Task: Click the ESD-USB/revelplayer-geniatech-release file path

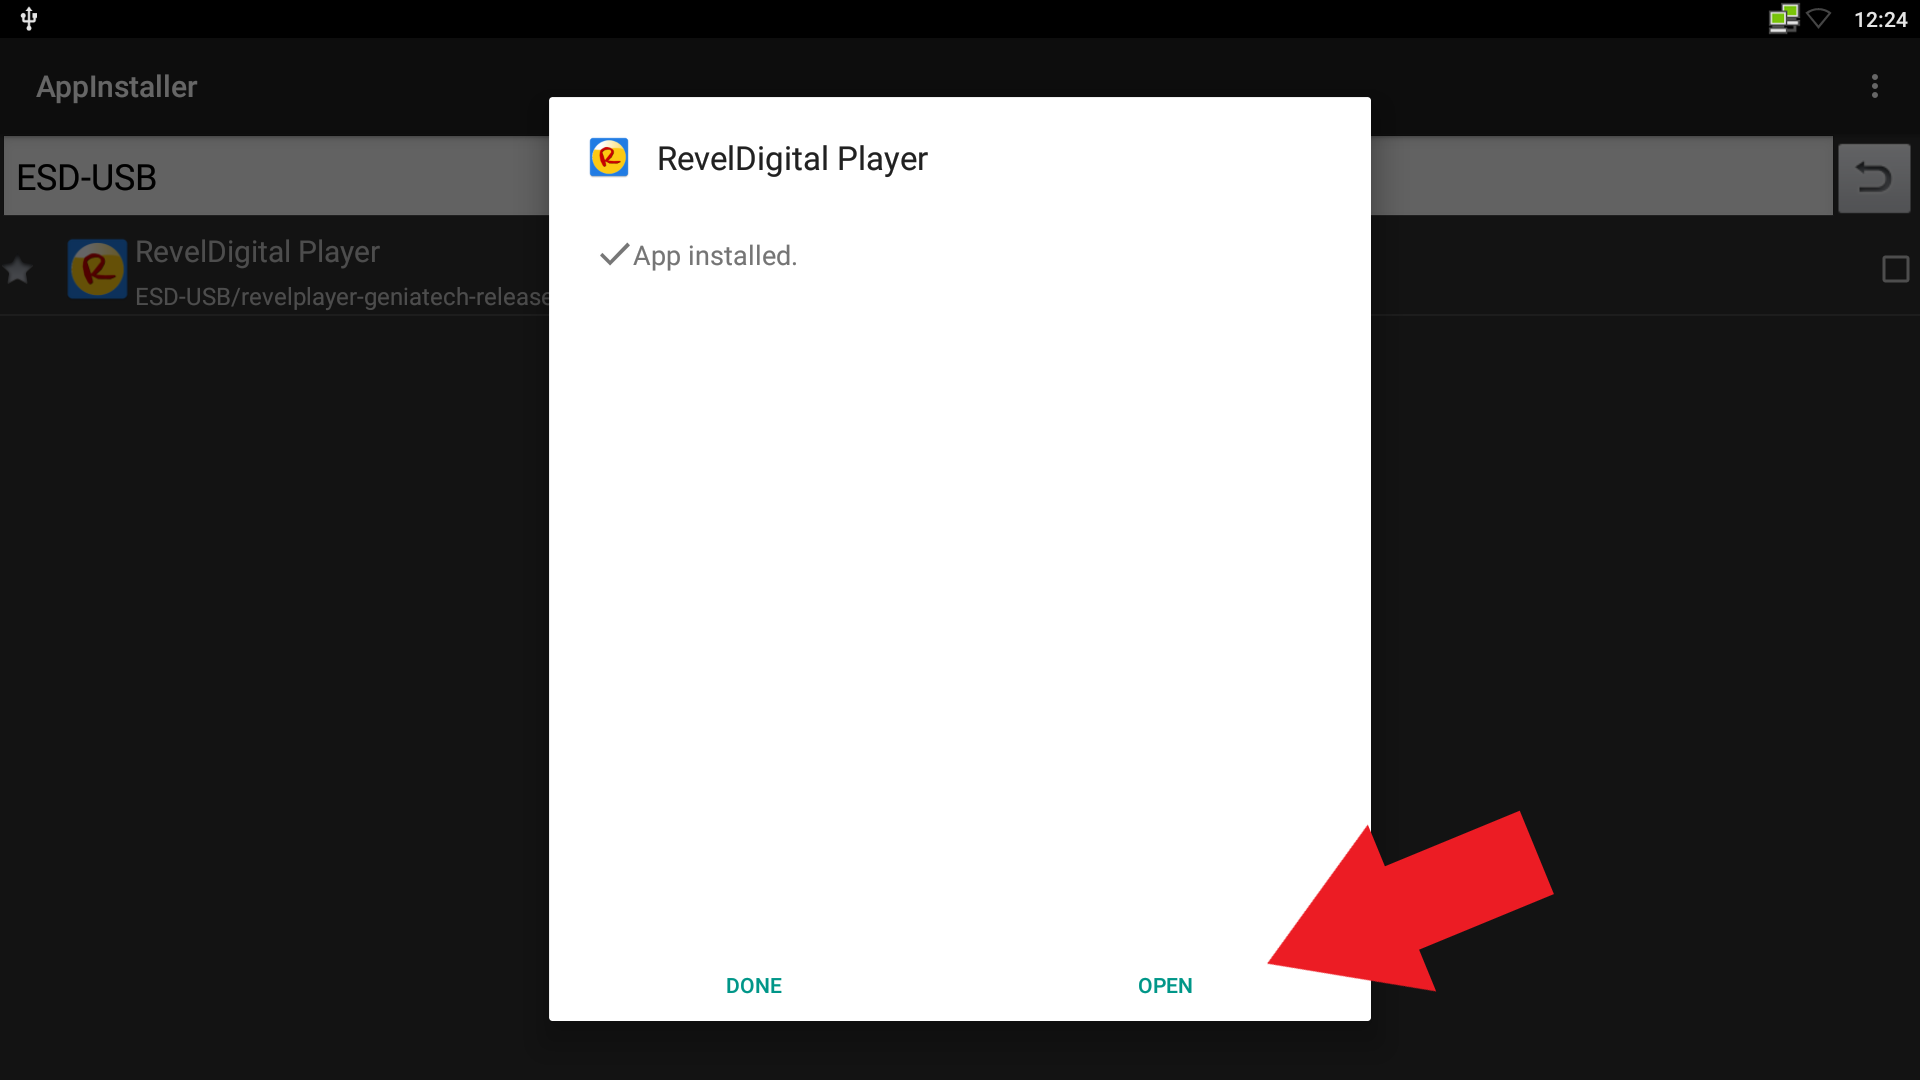Action: point(342,297)
